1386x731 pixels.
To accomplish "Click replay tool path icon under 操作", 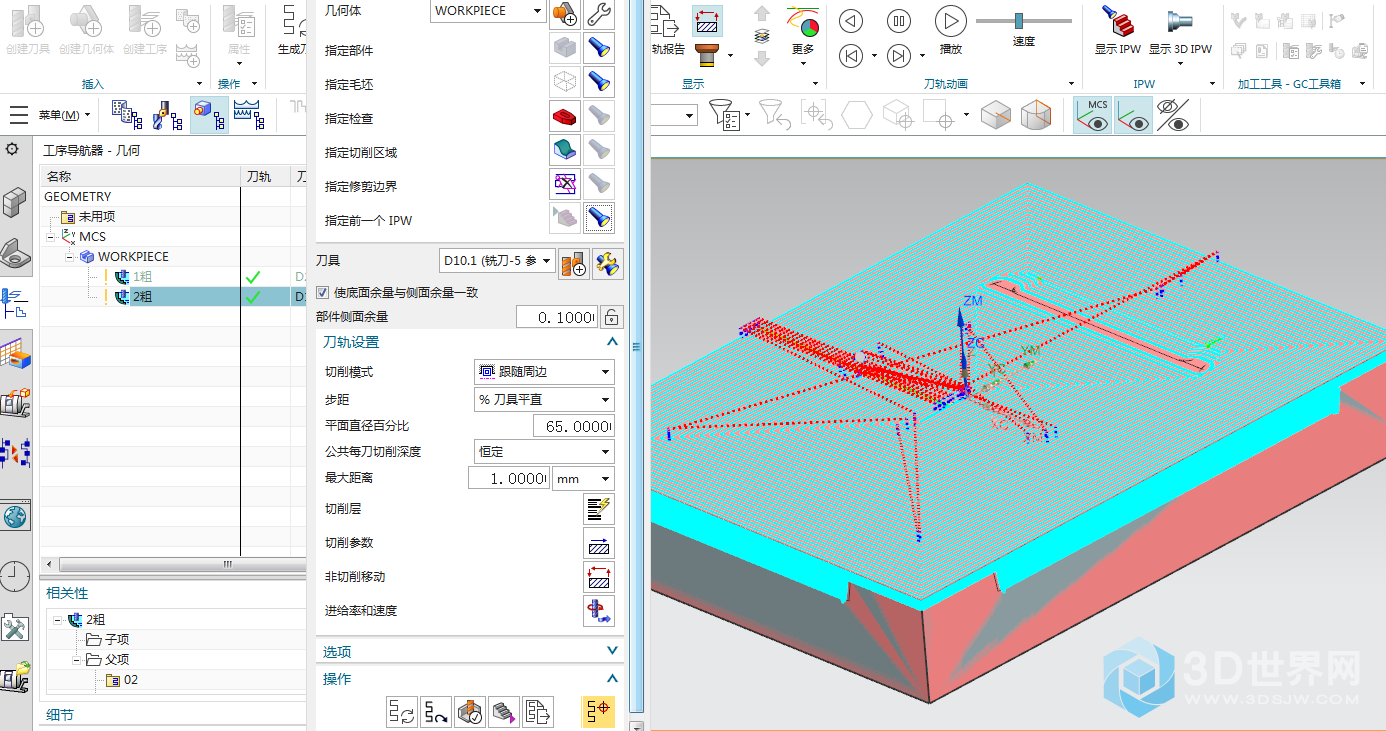I will (x=435, y=712).
